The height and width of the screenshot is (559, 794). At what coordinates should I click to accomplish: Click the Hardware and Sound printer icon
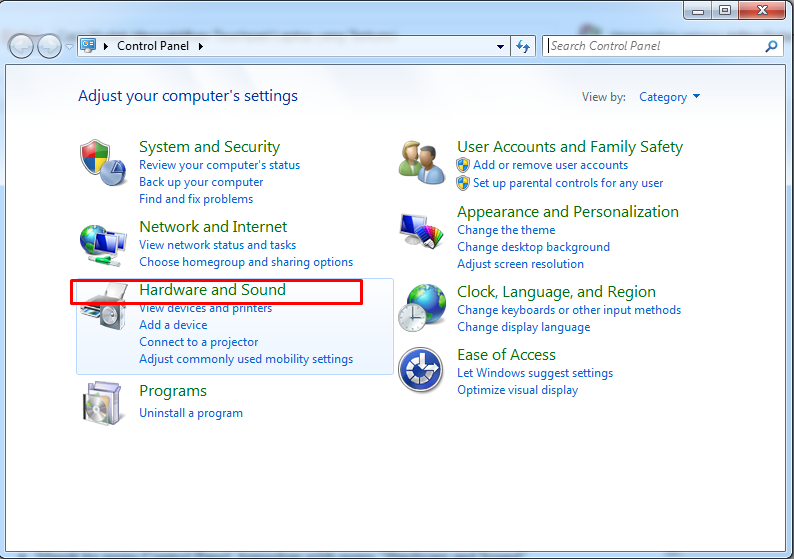pyautogui.click(x=103, y=307)
